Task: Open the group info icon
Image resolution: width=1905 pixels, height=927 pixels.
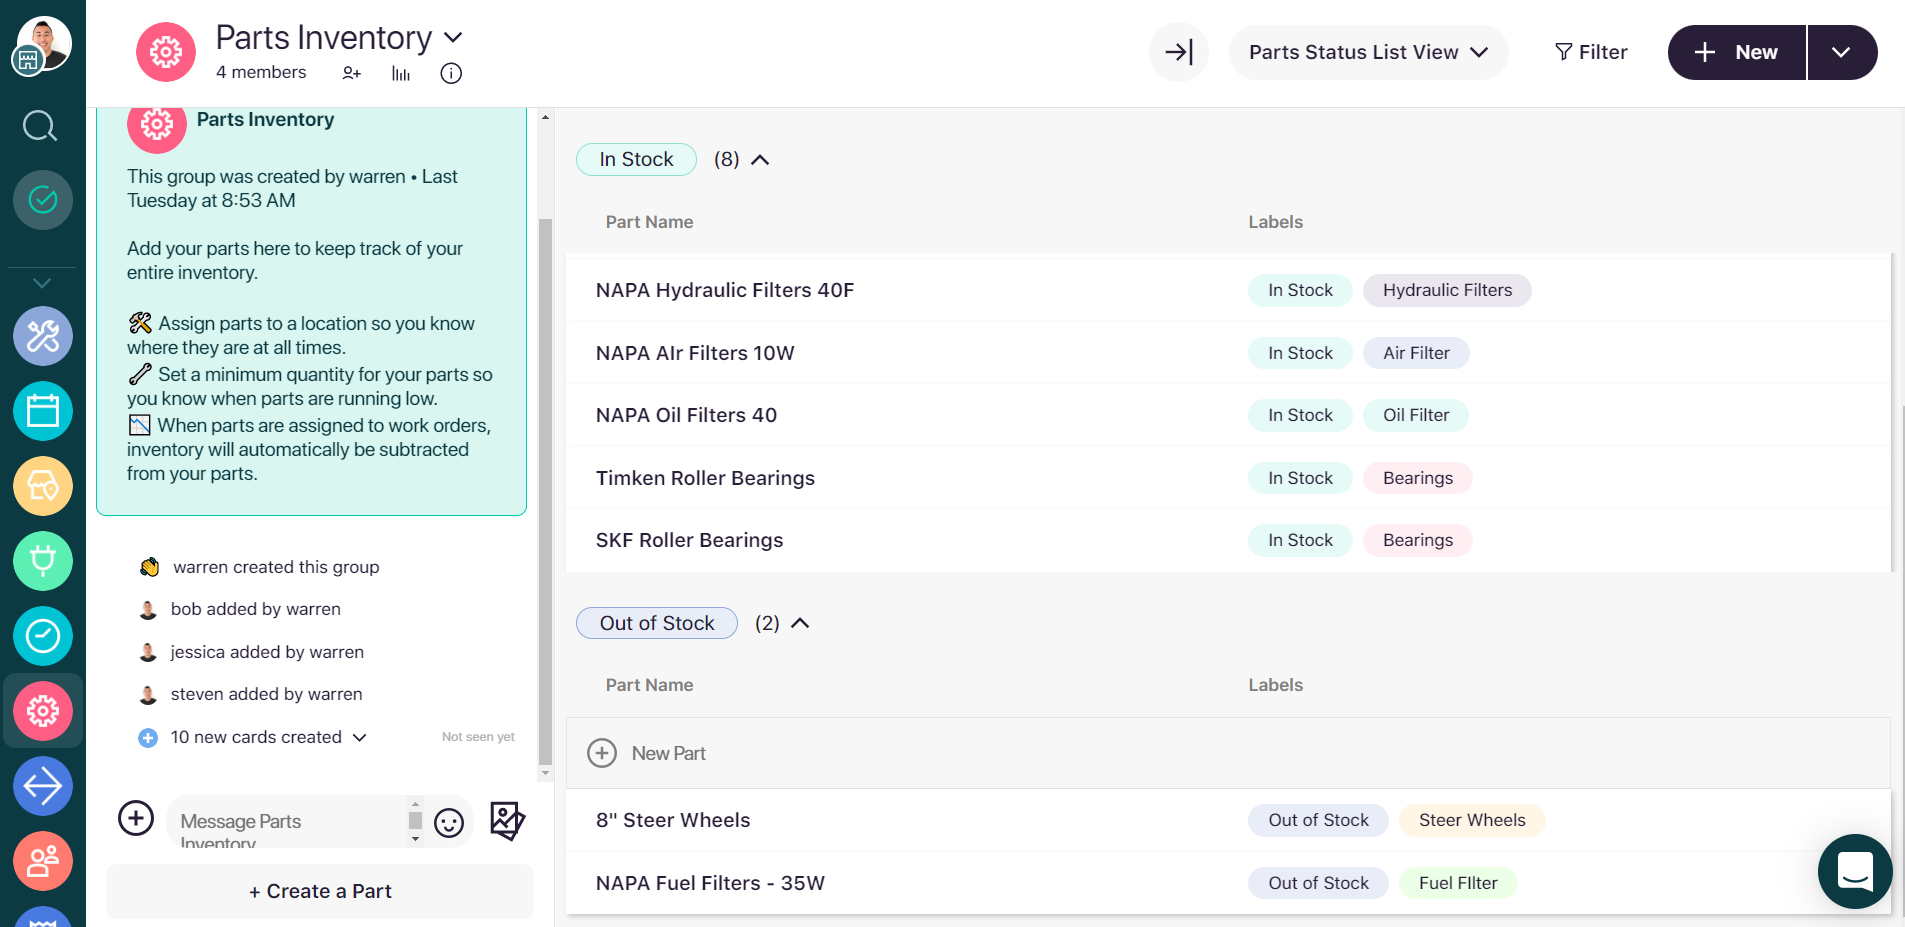Action: (451, 73)
